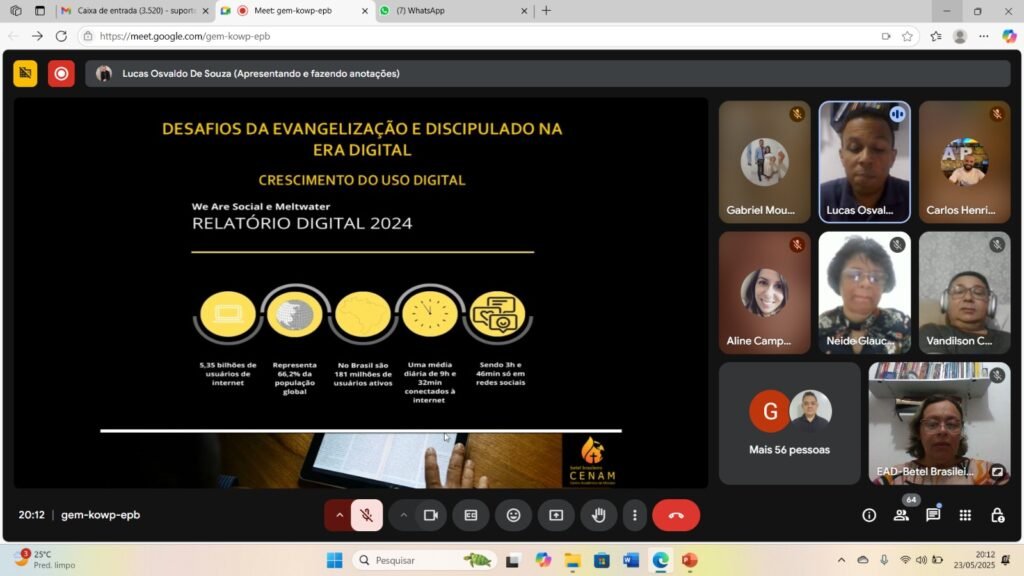Raise your hand in the meeting

pyautogui.click(x=599, y=515)
